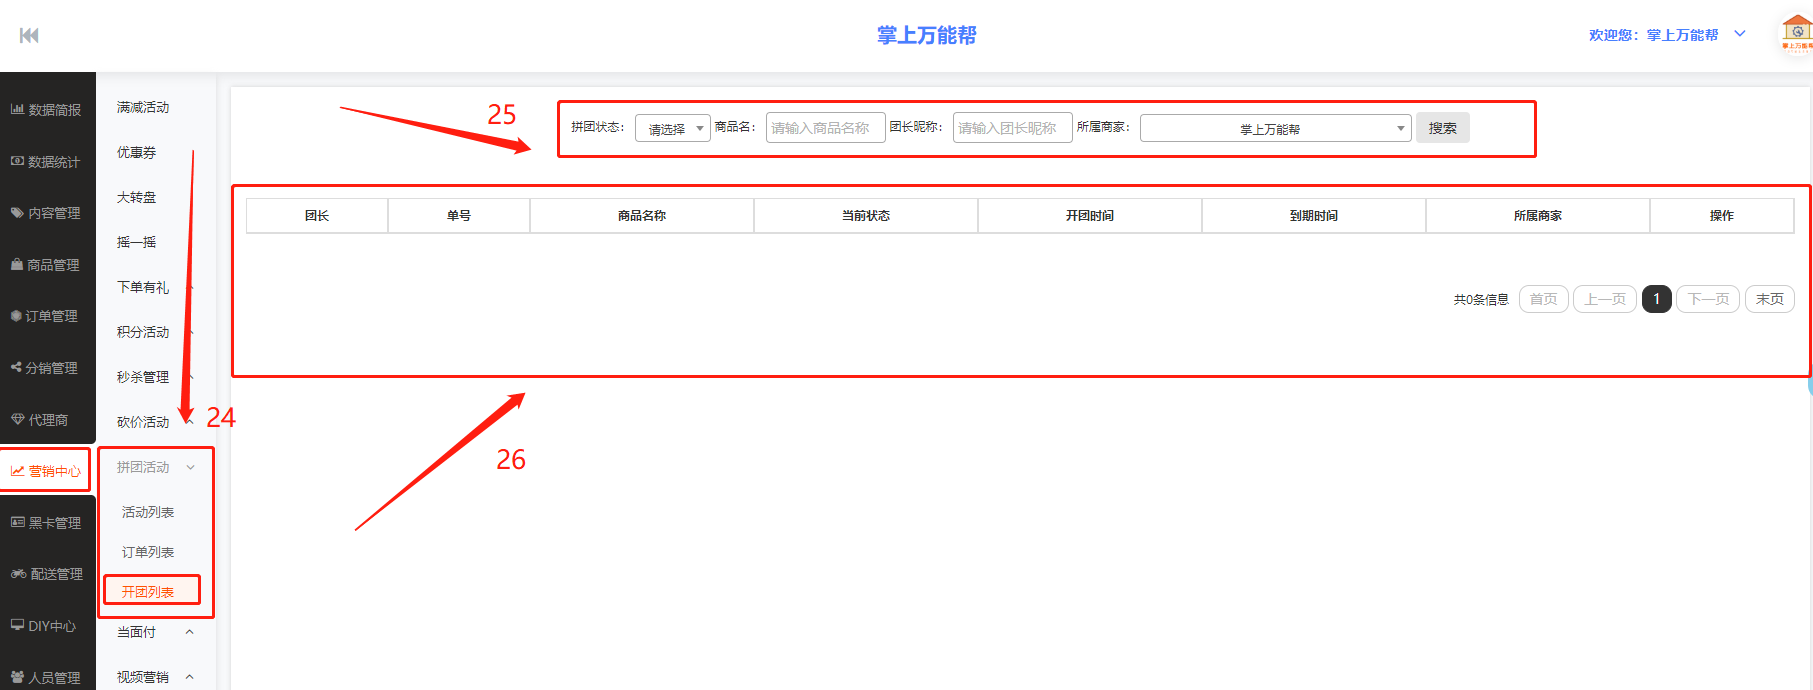Image resolution: width=1813 pixels, height=690 pixels.
Task: Open the 所属商家 merchant dropdown
Action: pos(1275,129)
